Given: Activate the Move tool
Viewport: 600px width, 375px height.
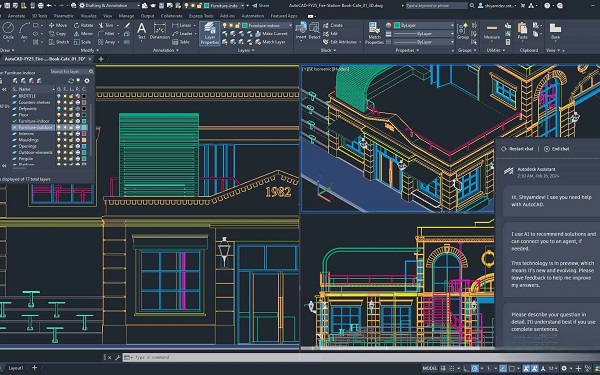Looking at the screenshot, I should tap(58, 25).
